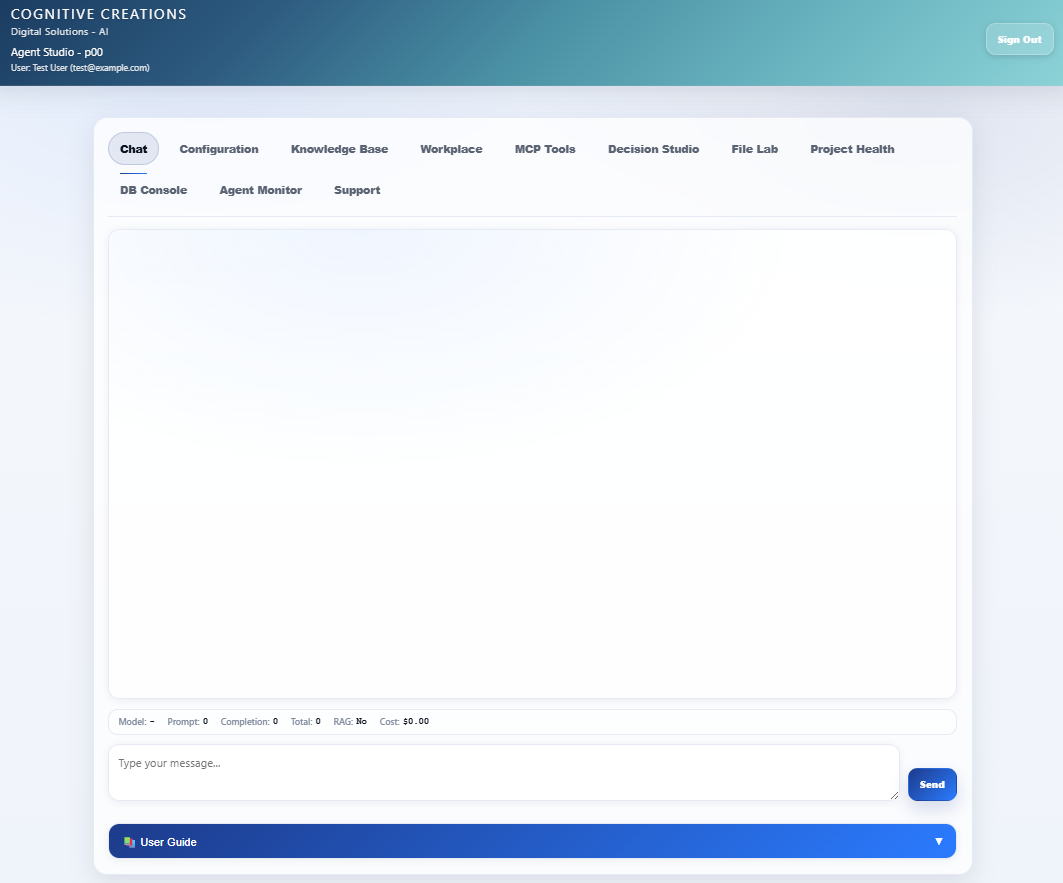Click the Send button
This screenshot has height=883, width=1063.
coord(932,784)
